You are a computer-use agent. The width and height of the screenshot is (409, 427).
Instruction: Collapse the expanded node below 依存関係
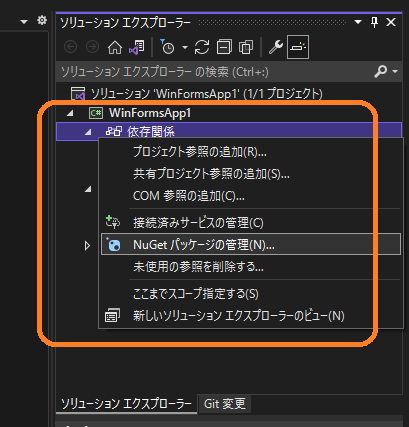(x=88, y=189)
